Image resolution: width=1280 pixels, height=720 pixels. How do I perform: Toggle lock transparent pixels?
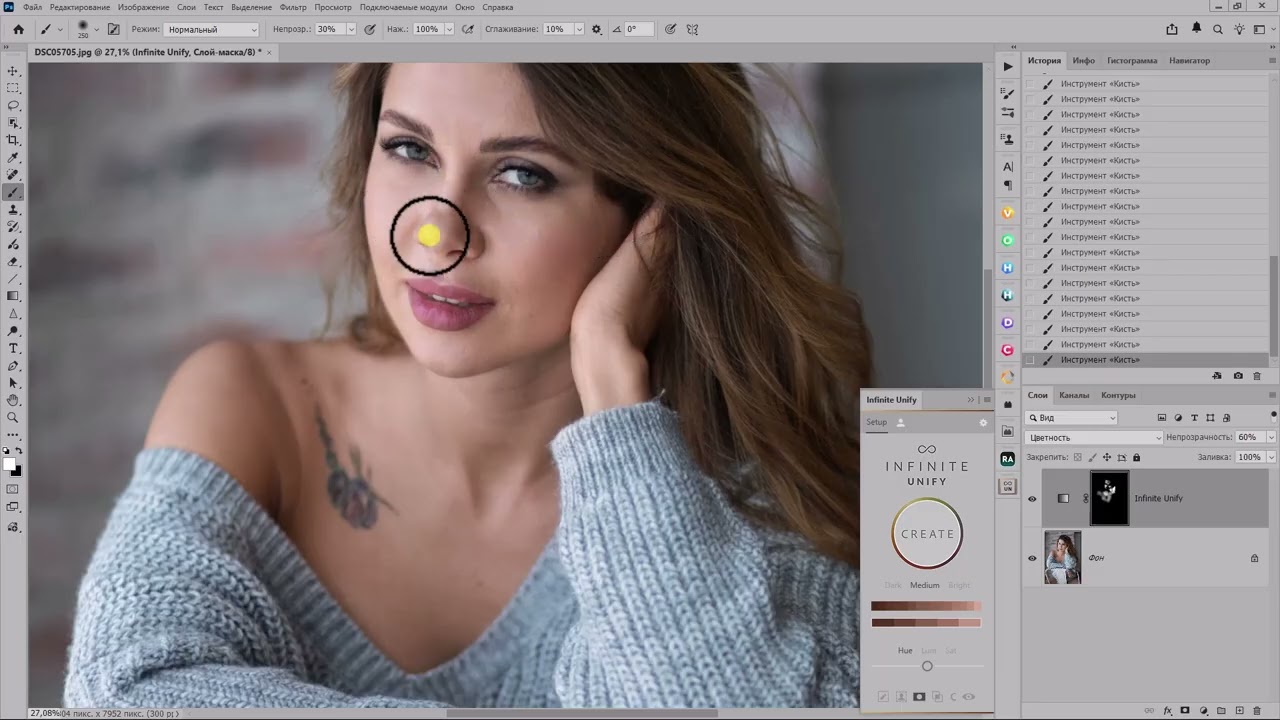pyautogui.click(x=1077, y=457)
